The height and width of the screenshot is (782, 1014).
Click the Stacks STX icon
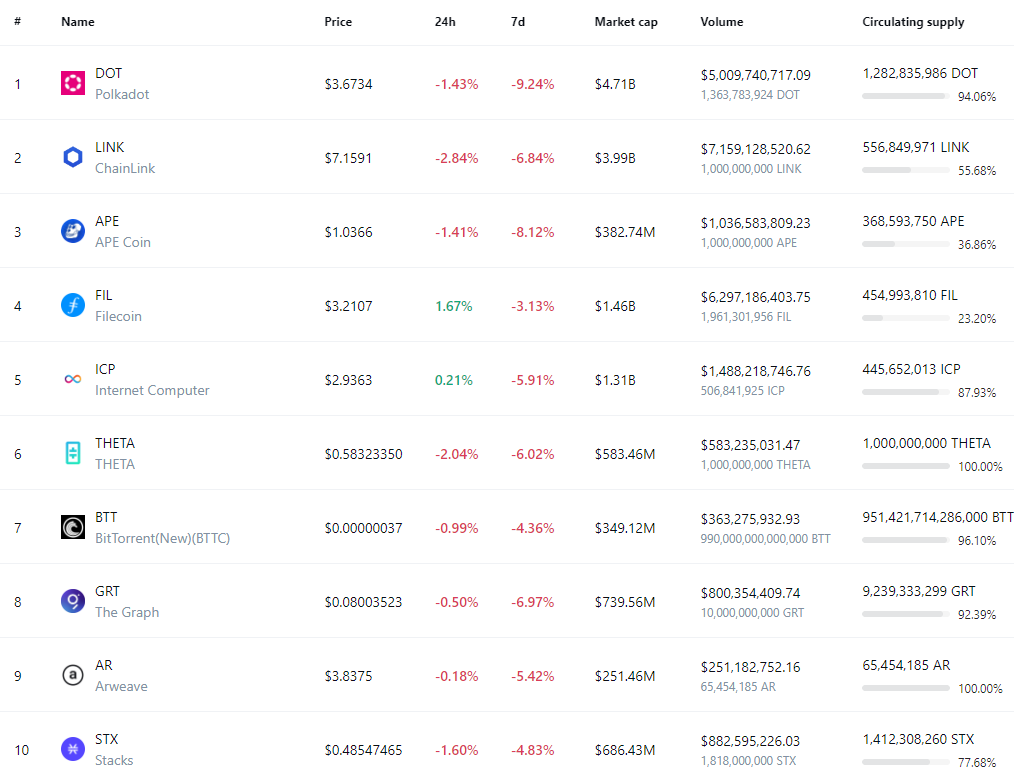pos(73,749)
